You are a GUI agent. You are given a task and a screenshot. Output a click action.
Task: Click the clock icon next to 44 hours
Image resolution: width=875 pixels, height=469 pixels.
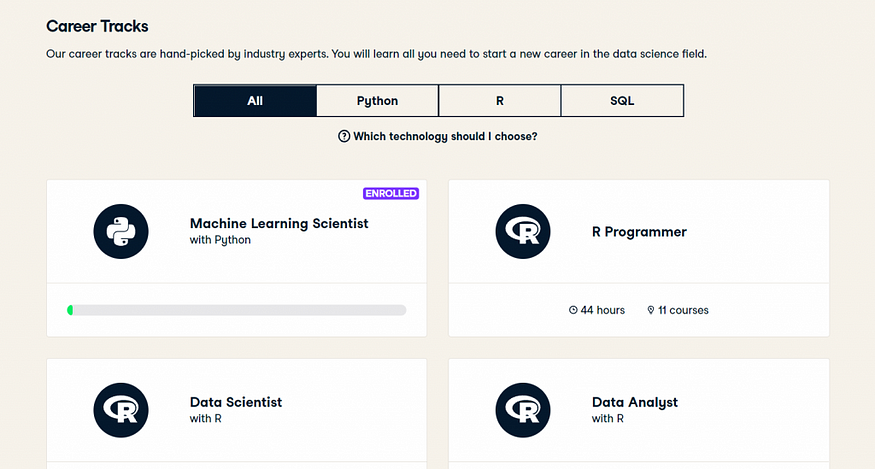(x=573, y=310)
